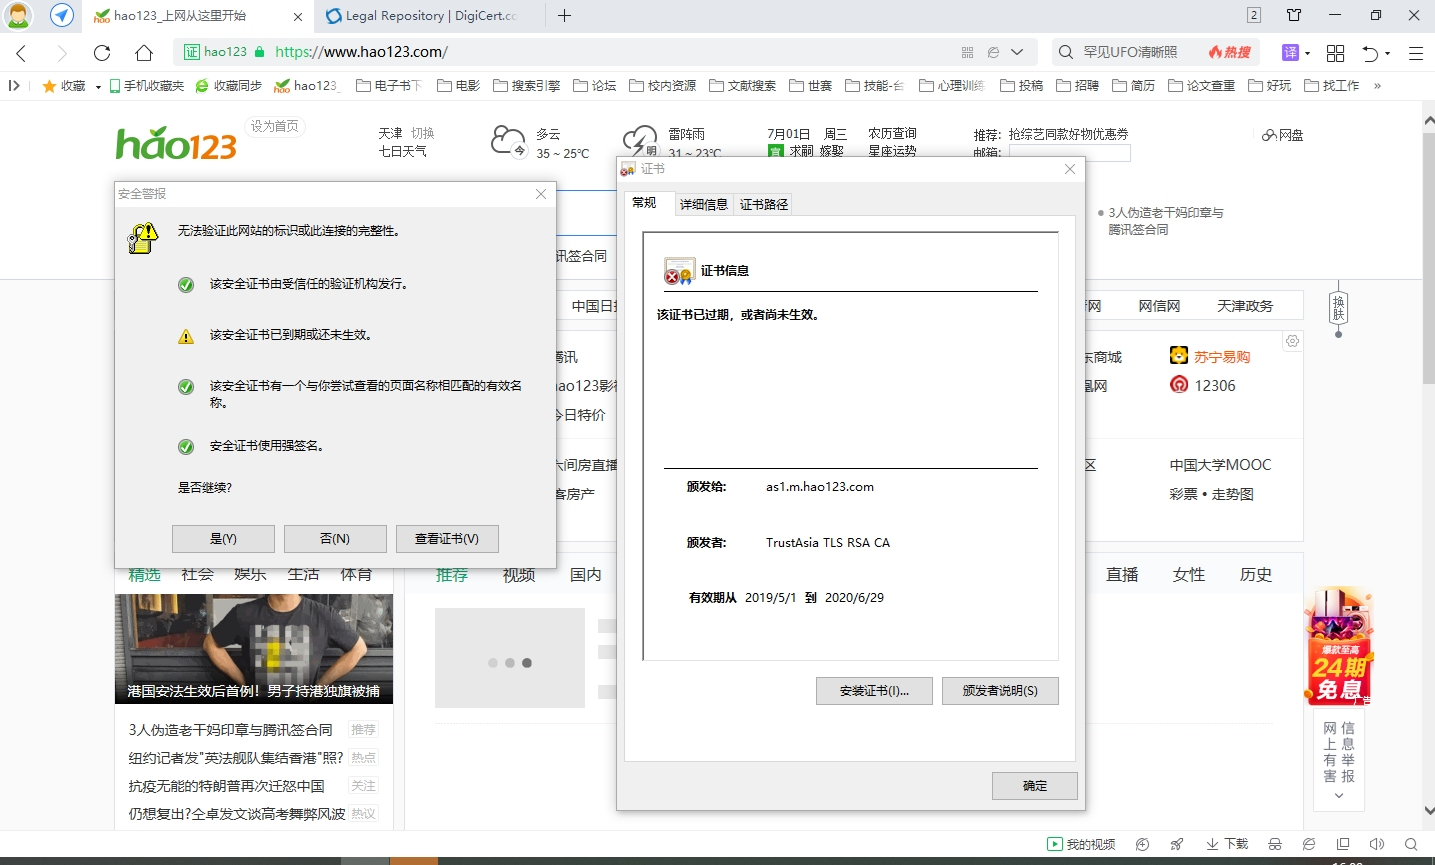1435x865 pixels.
Task: Open 中国大学MOOC link
Action: [x=1220, y=465]
